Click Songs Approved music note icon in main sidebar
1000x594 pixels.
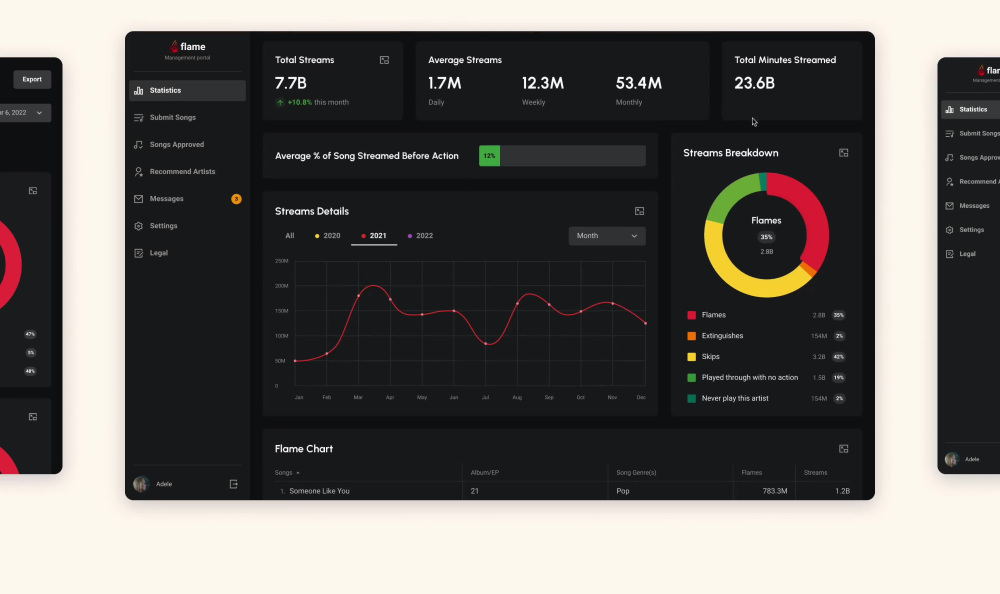138,145
